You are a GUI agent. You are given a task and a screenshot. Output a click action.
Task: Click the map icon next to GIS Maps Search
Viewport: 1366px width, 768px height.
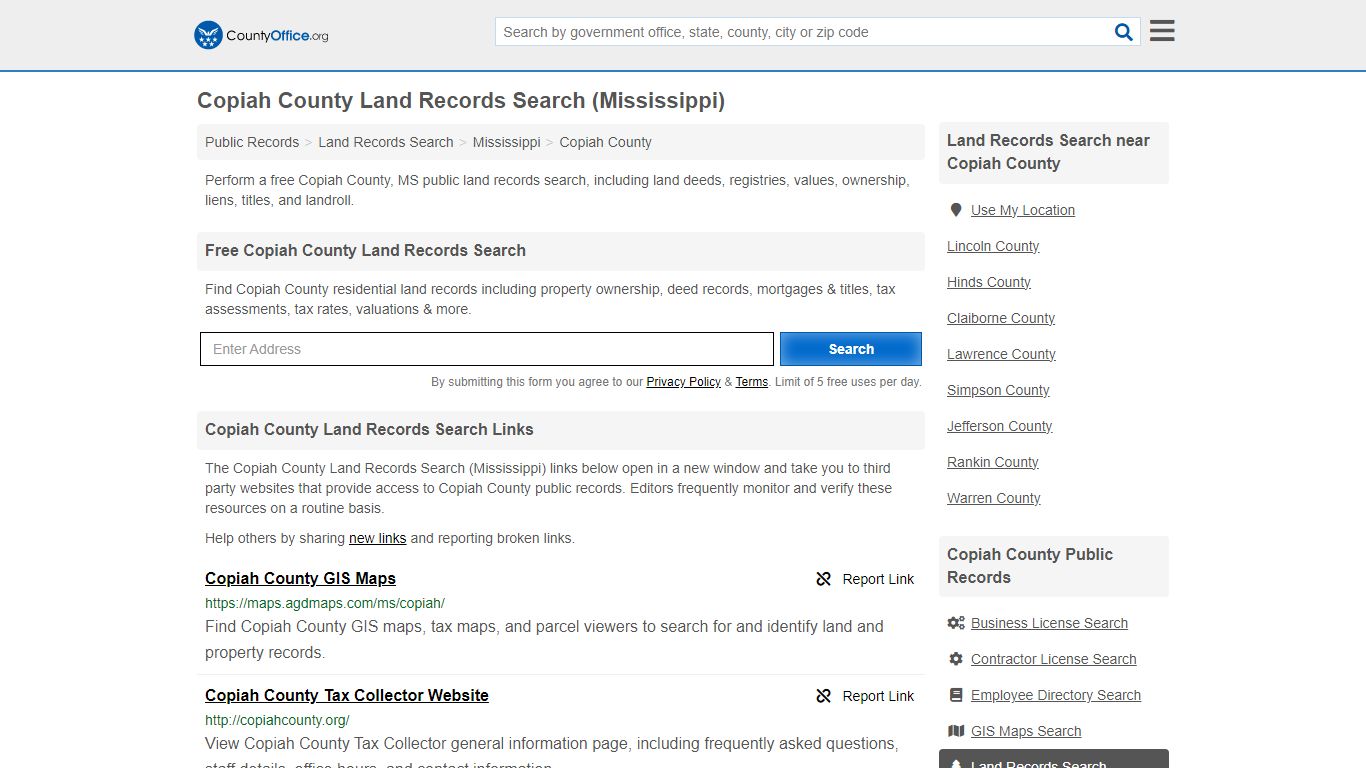pos(956,731)
